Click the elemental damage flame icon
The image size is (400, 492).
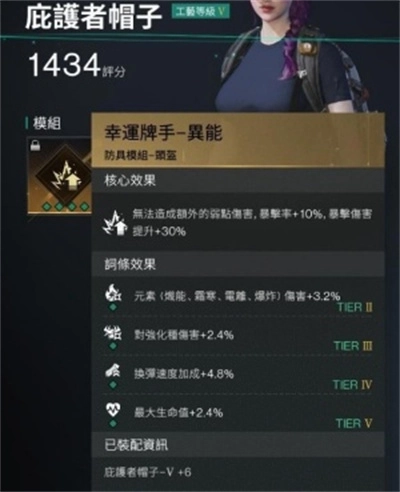113,293
